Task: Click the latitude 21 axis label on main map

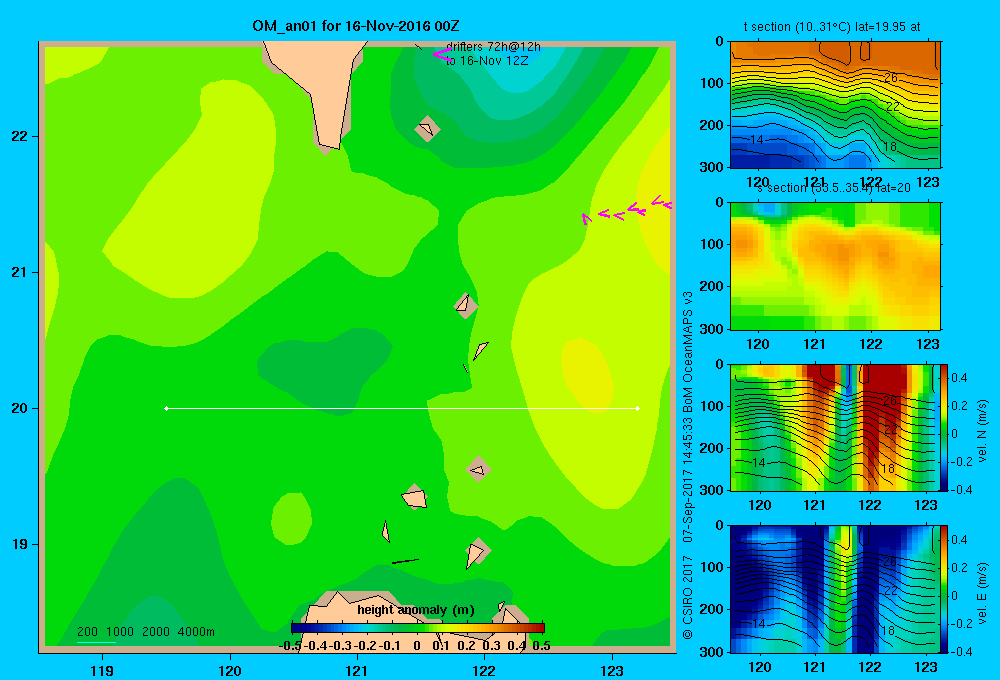Action: (x=20, y=272)
